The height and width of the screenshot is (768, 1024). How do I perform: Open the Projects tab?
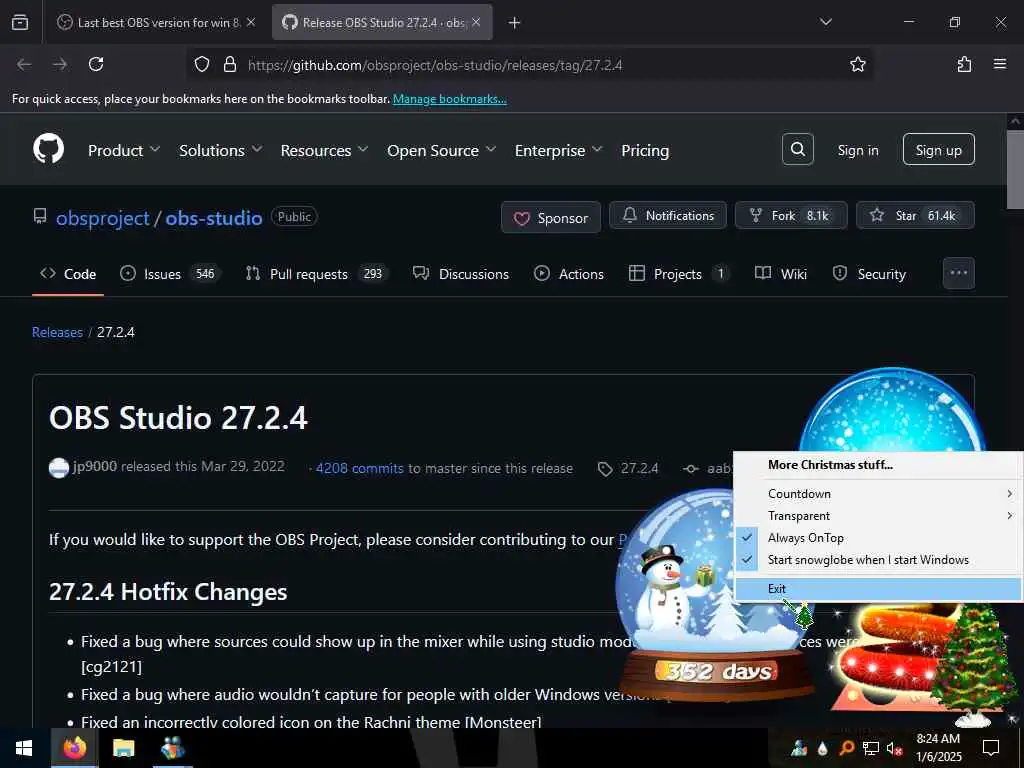click(679, 274)
